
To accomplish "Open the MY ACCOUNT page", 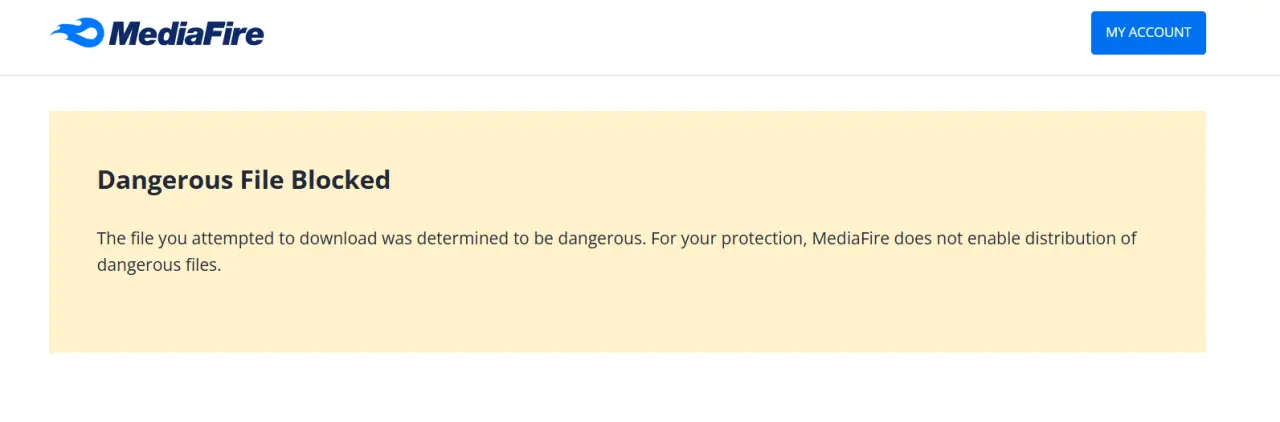I will pyautogui.click(x=1148, y=32).
